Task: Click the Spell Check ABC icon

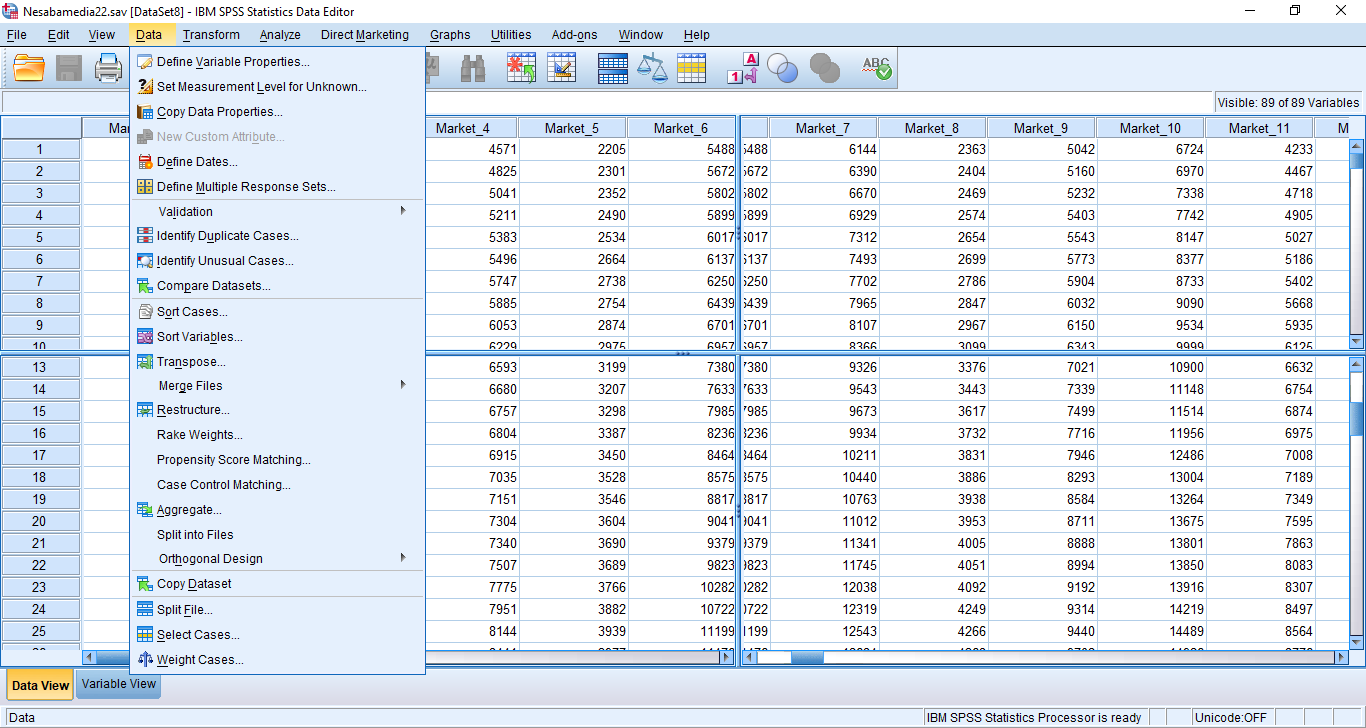Action: pyautogui.click(x=876, y=68)
